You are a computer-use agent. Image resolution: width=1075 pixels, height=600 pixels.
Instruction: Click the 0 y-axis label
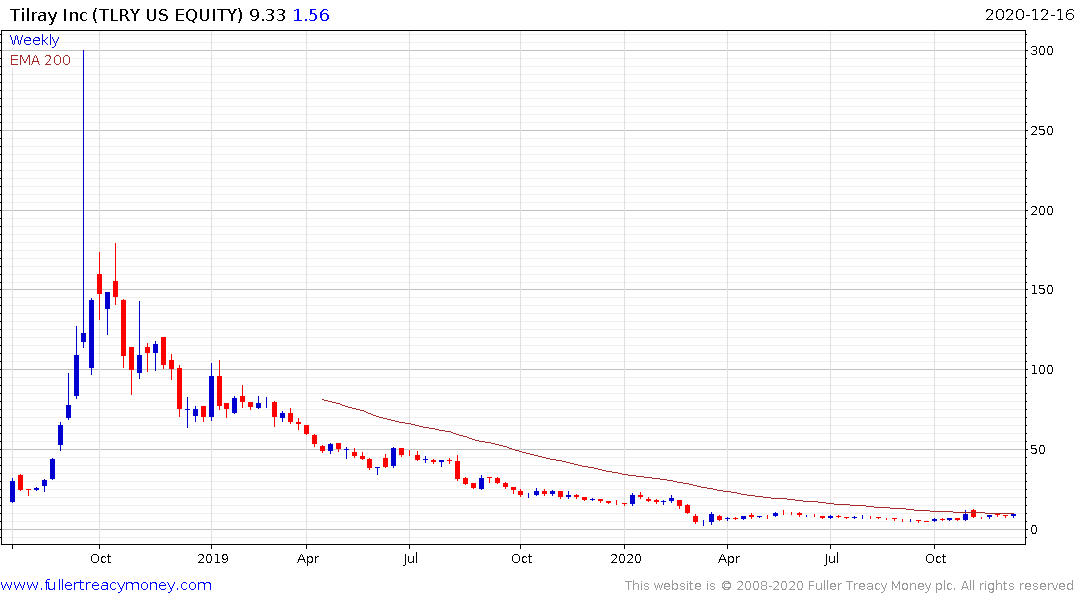(x=1035, y=529)
